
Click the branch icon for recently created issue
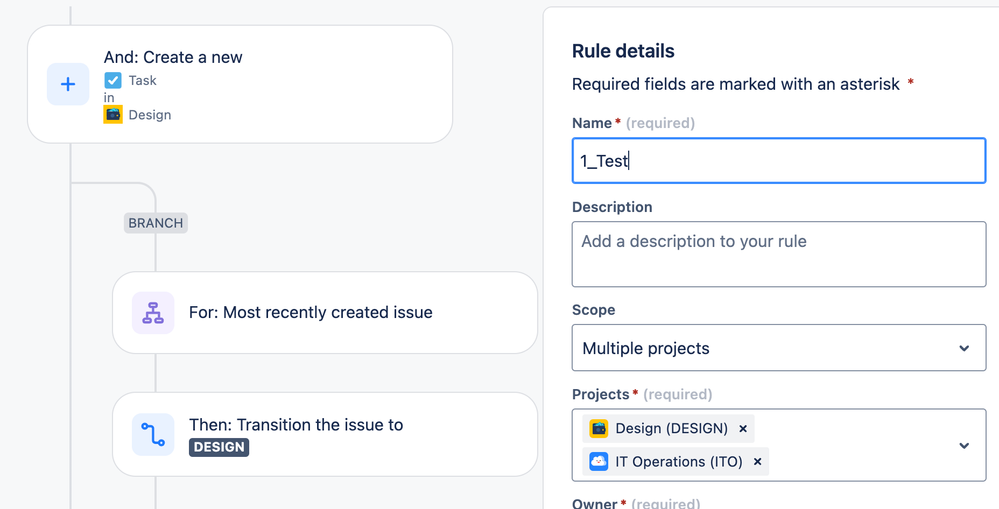pyautogui.click(x=153, y=313)
